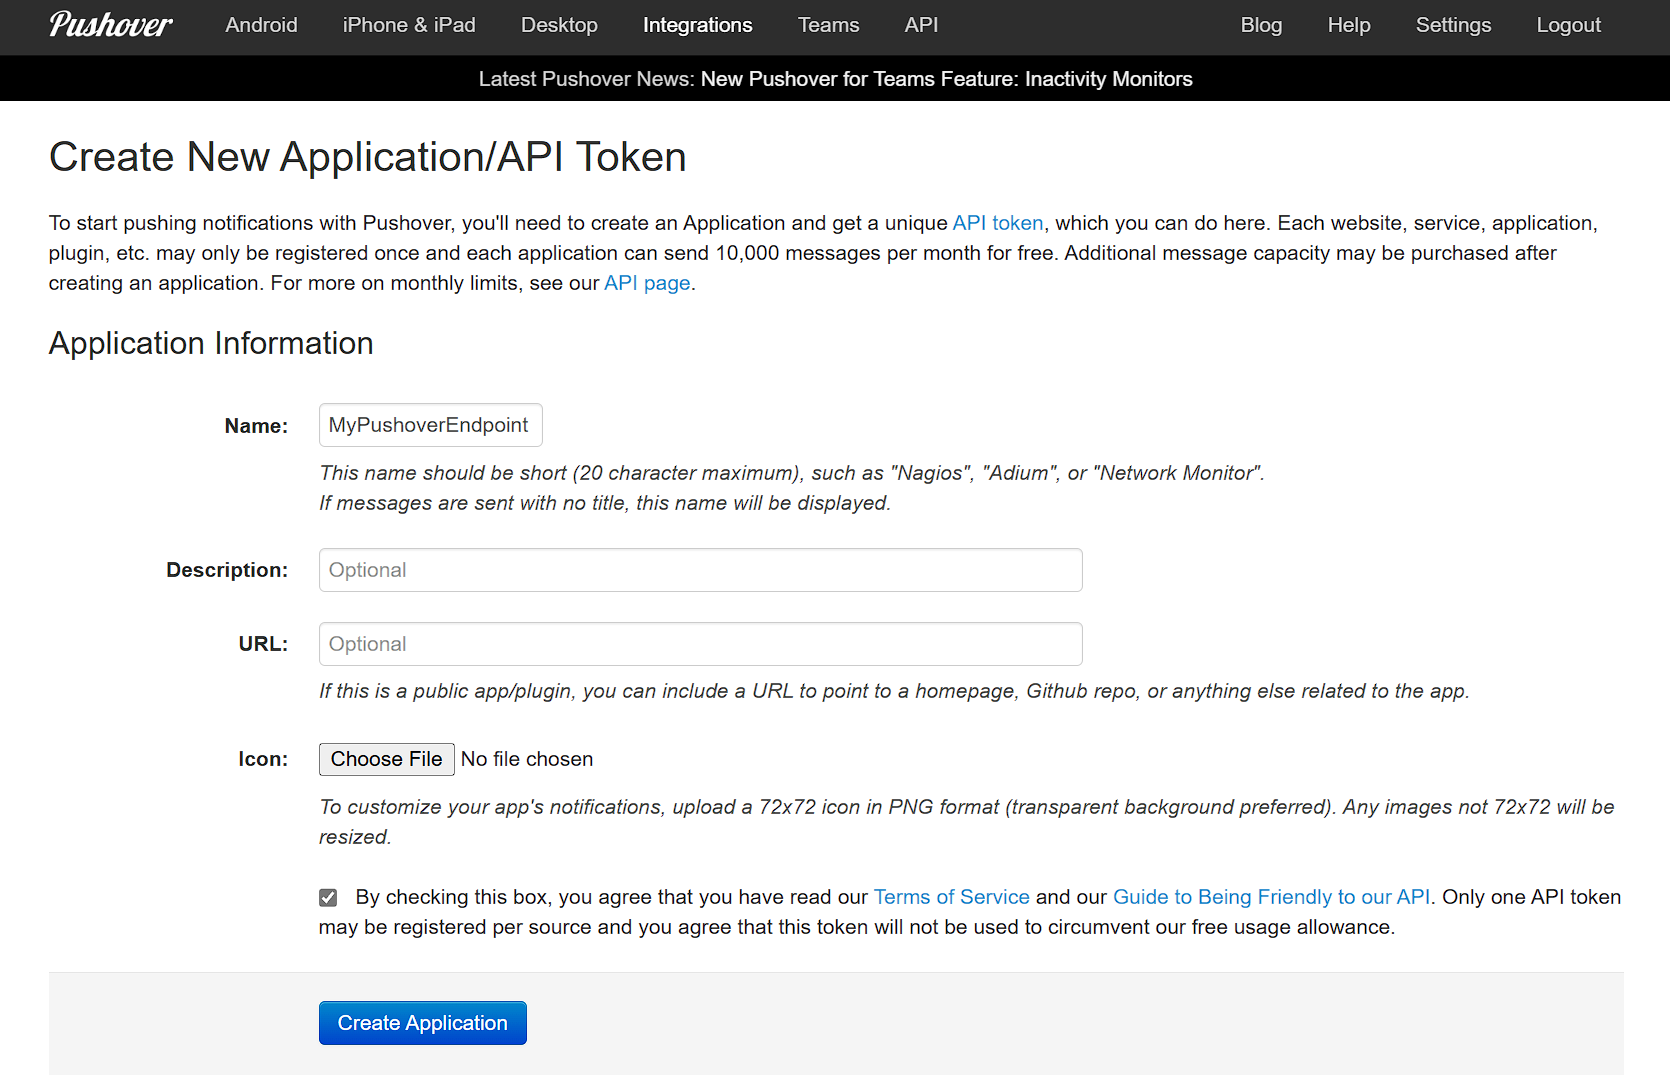This screenshot has width=1670, height=1091.
Task: Follow the 'API token' link
Action: (997, 223)
